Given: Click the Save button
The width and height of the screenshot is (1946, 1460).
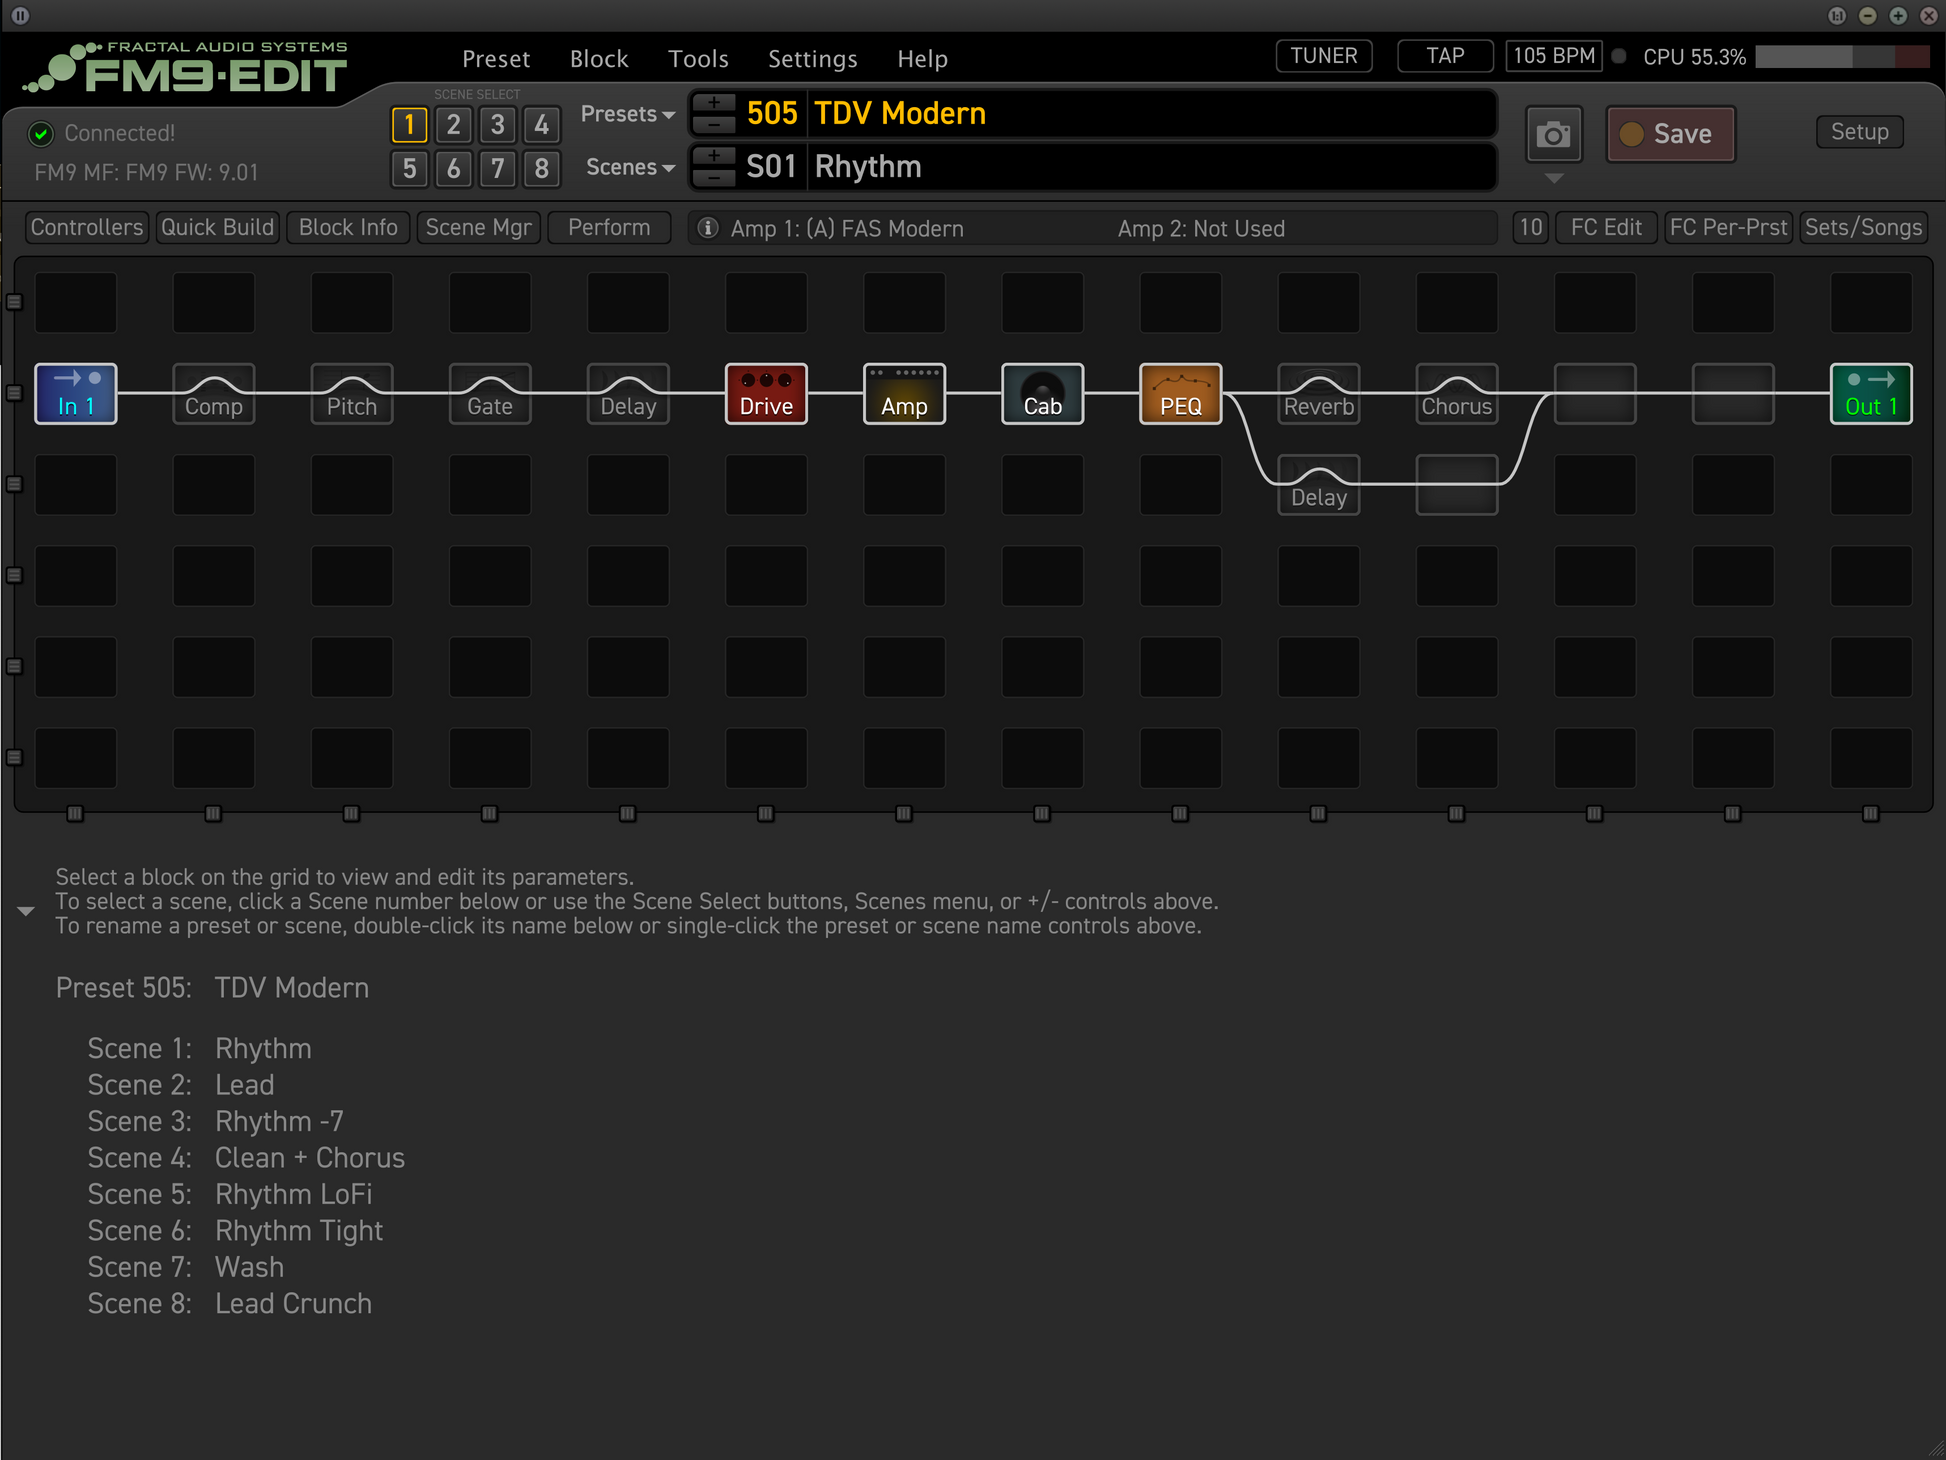Looking at the screenshot, I should point(1670,134).
